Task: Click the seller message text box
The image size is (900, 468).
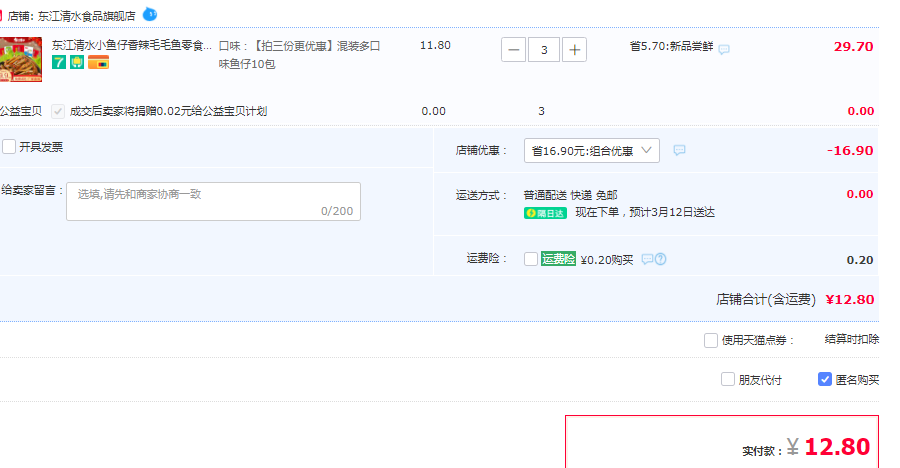Action: tap(214, 202)
